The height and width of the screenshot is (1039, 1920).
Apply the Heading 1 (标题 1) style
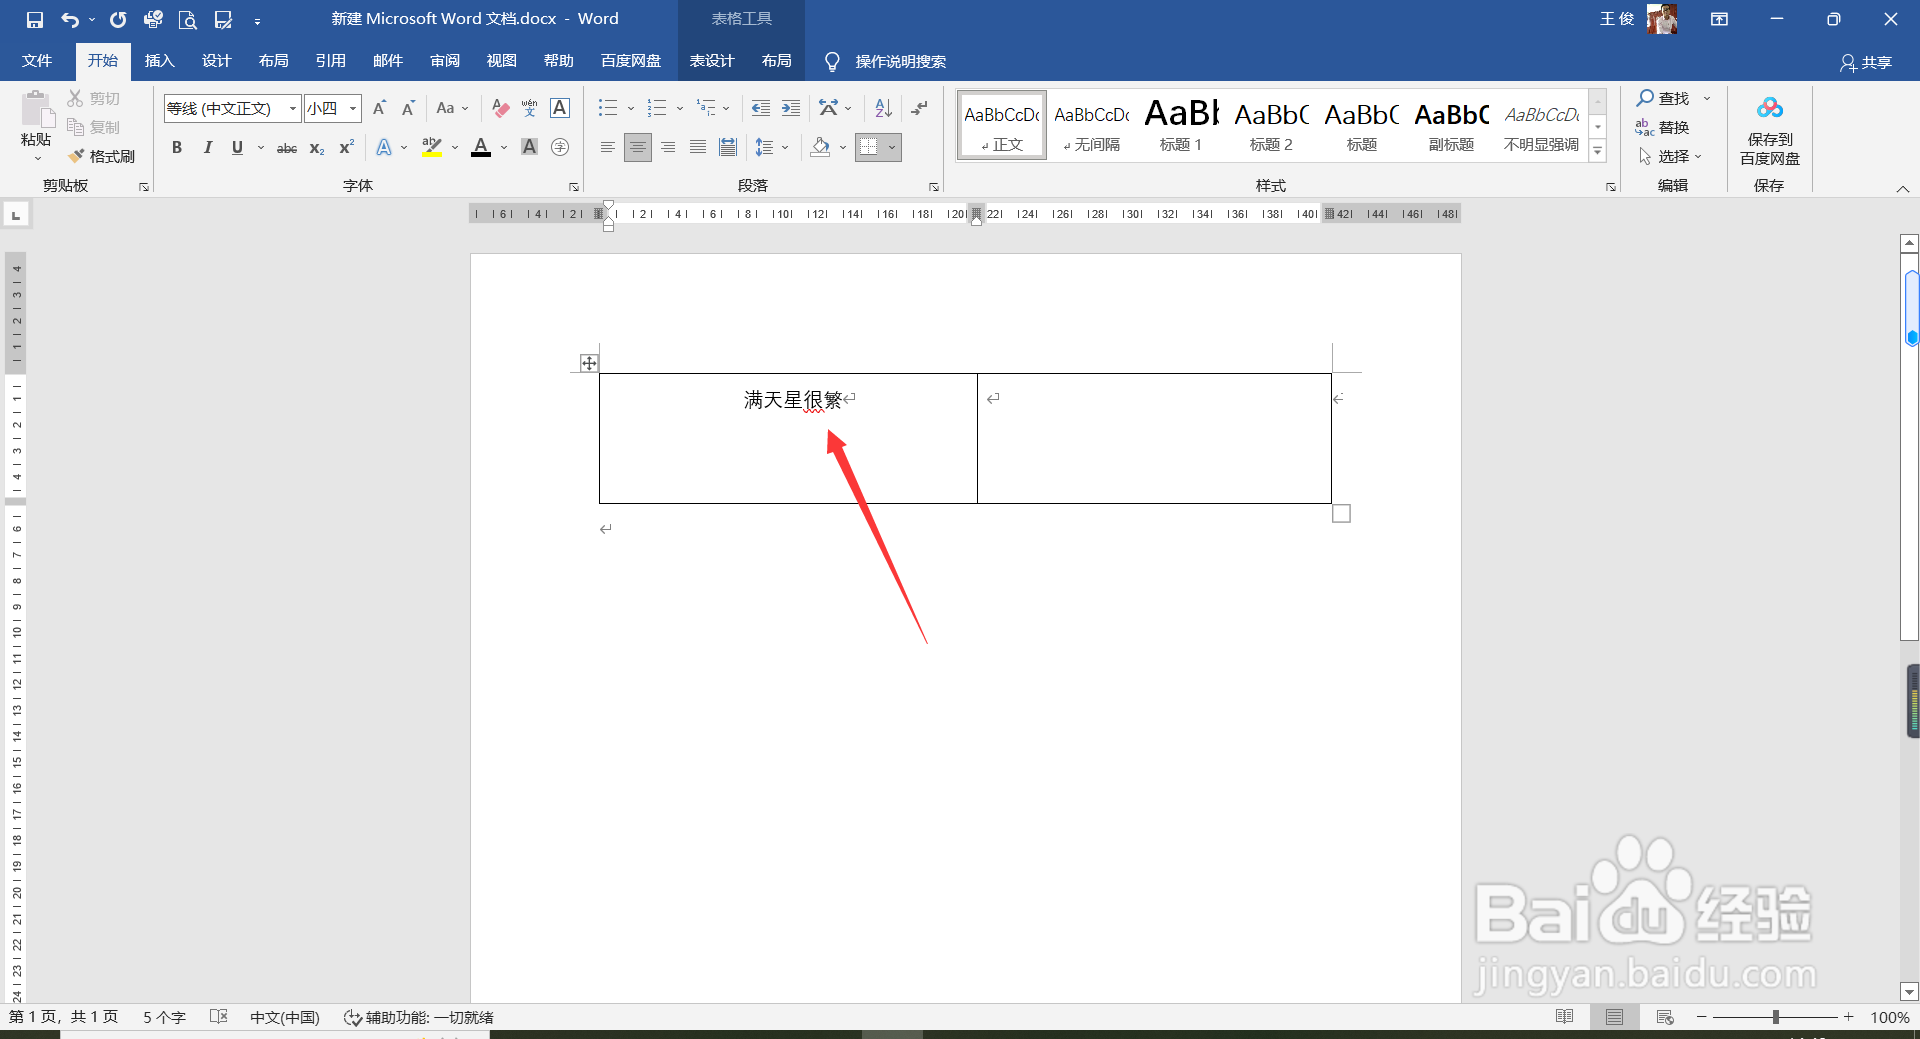[1181, 124]
